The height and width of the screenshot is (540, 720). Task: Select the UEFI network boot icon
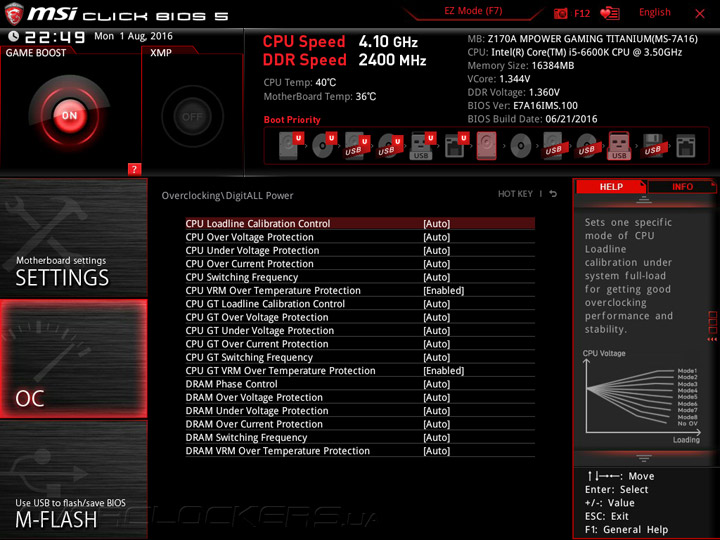click(x=455, y=146)
